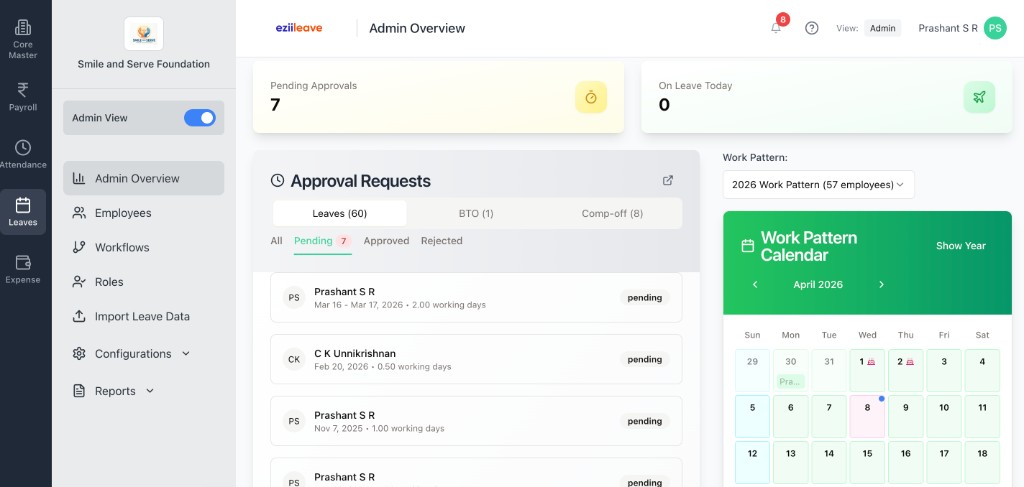Select April 2 on the calendar
Screen dimensions: 1024x487
pos(905,370)
